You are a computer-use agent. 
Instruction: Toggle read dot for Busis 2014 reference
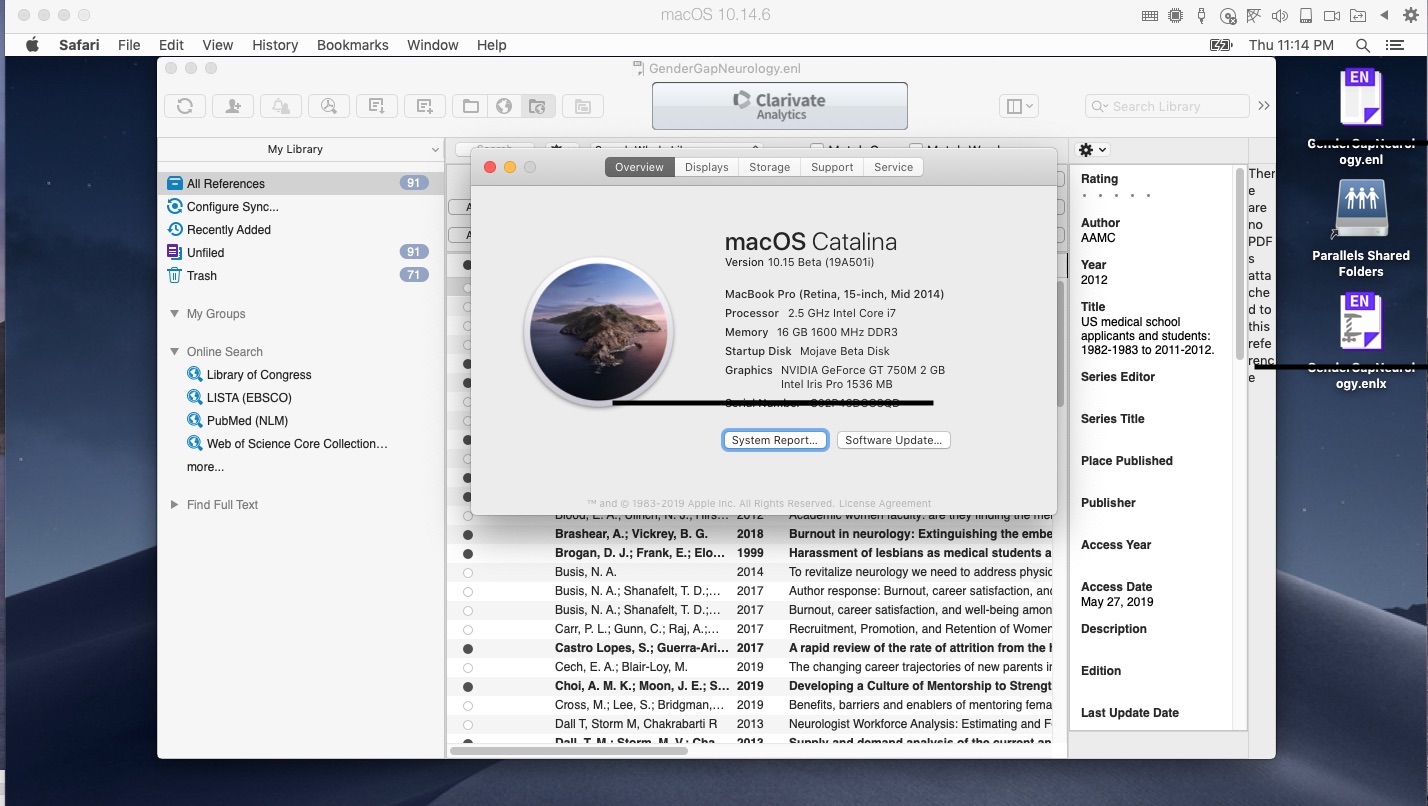coord(468,572)
